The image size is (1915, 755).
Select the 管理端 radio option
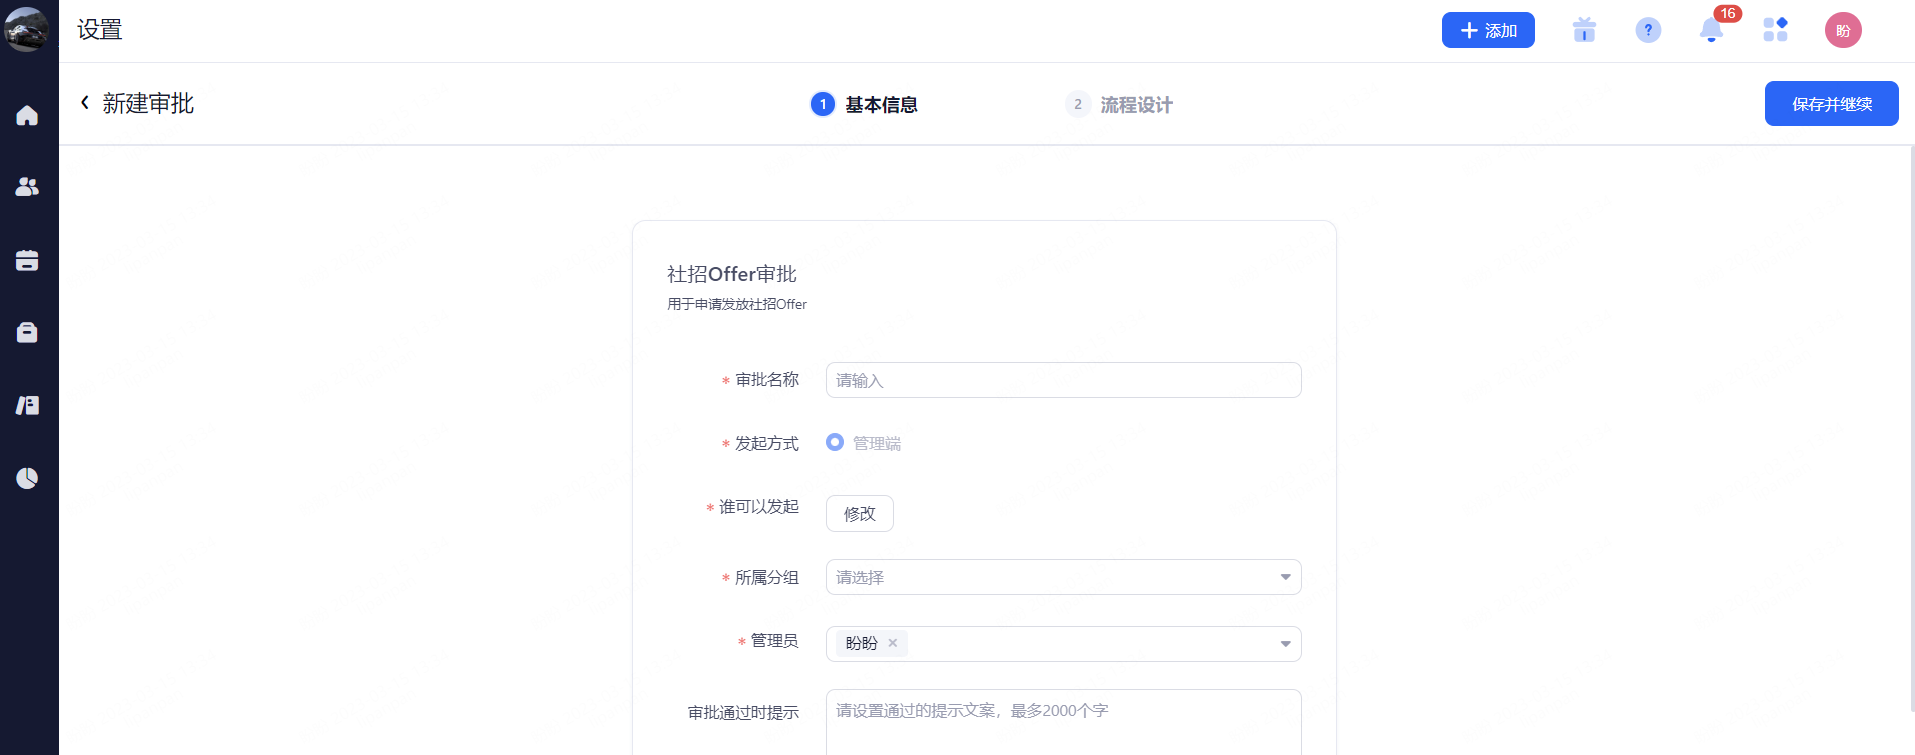835,442
